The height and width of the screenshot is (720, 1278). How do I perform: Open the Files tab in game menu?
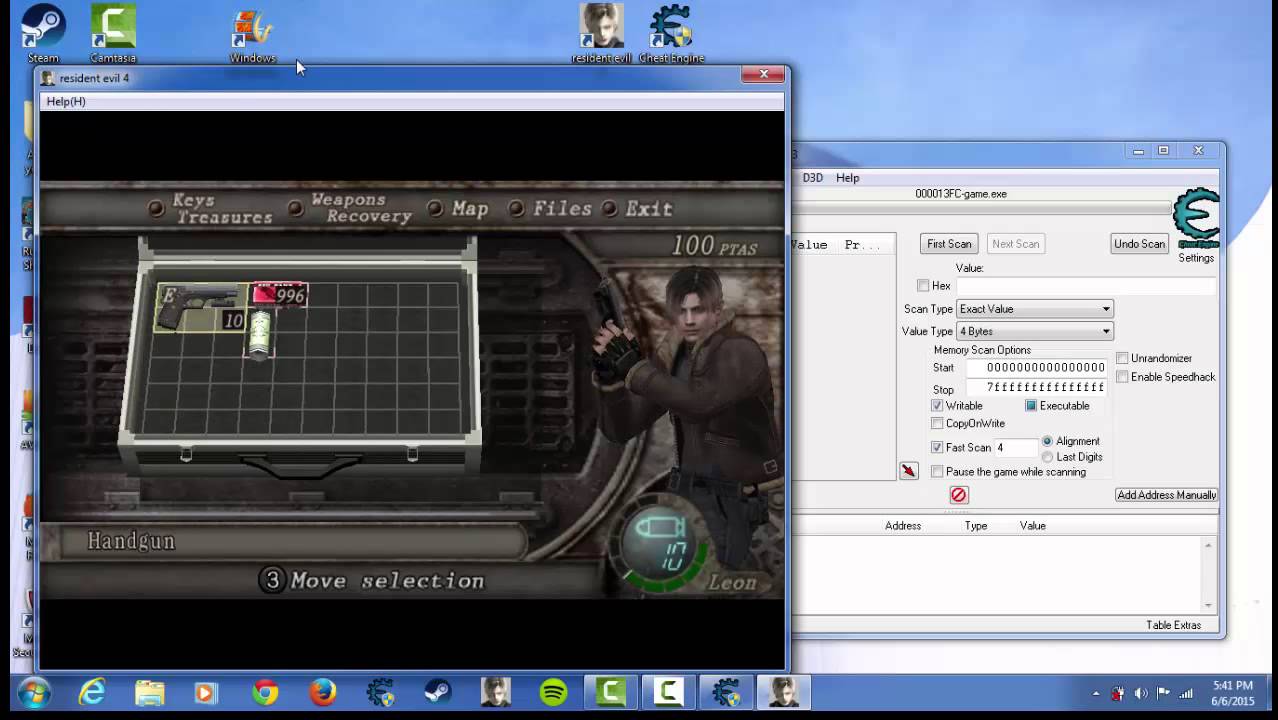(x=550, y=208)
